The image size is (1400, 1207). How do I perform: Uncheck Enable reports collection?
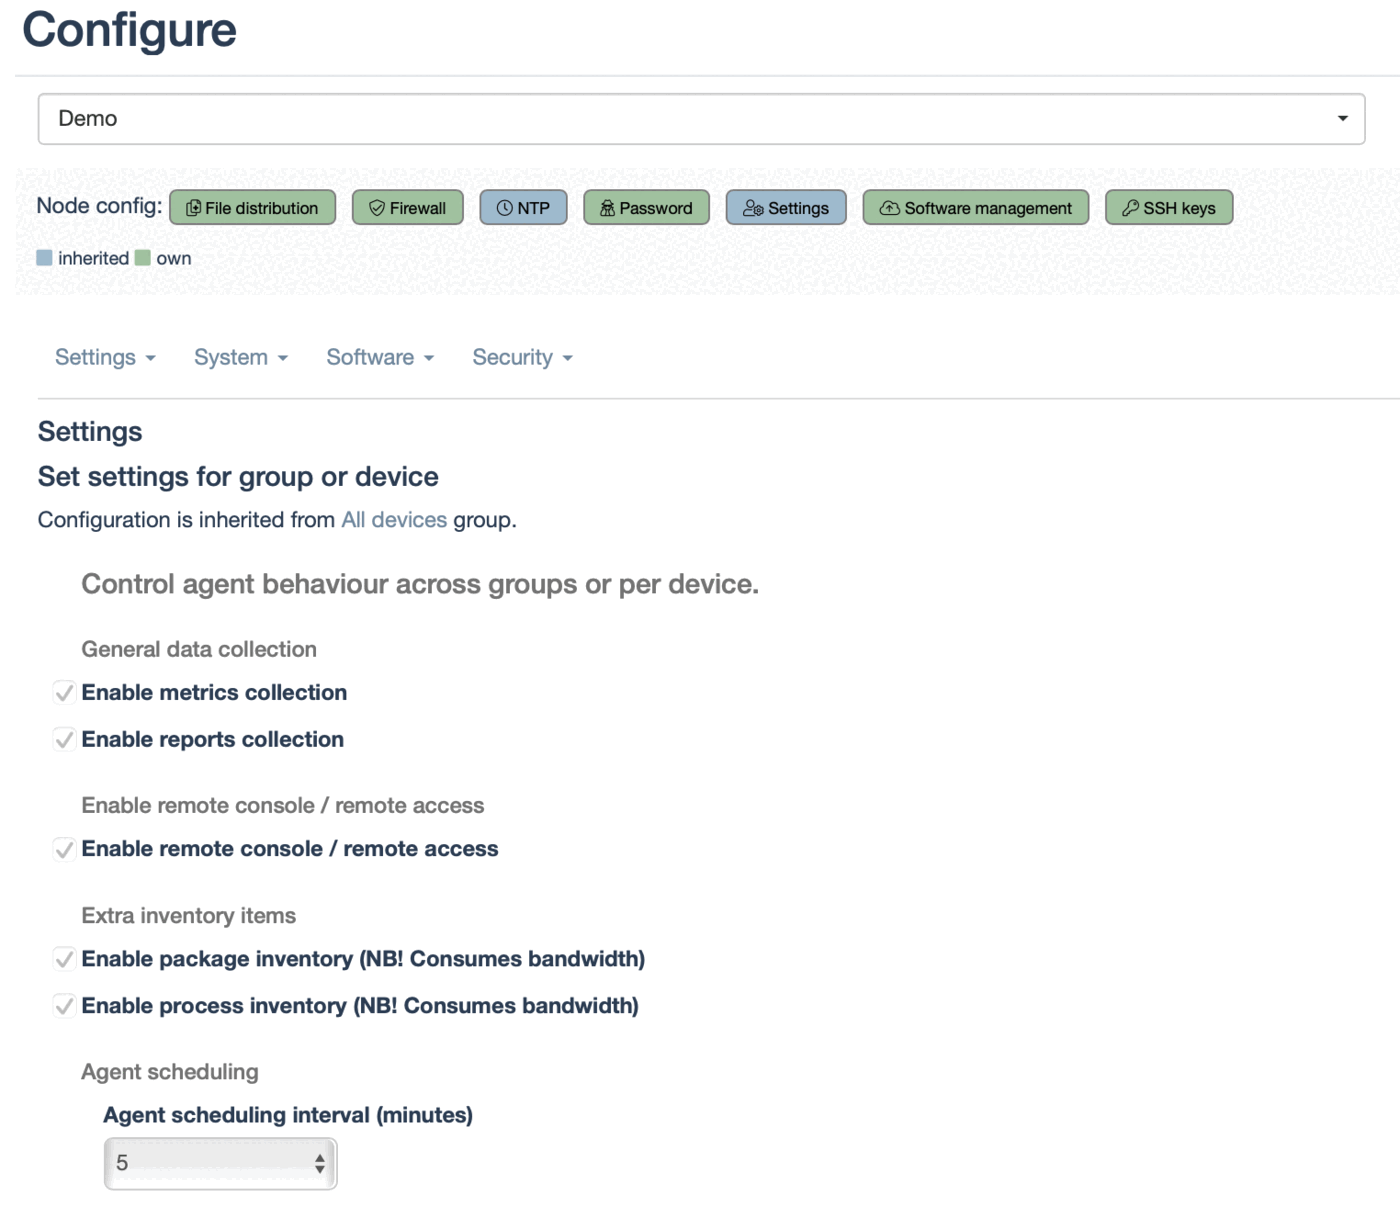click(x=64, y=740)
